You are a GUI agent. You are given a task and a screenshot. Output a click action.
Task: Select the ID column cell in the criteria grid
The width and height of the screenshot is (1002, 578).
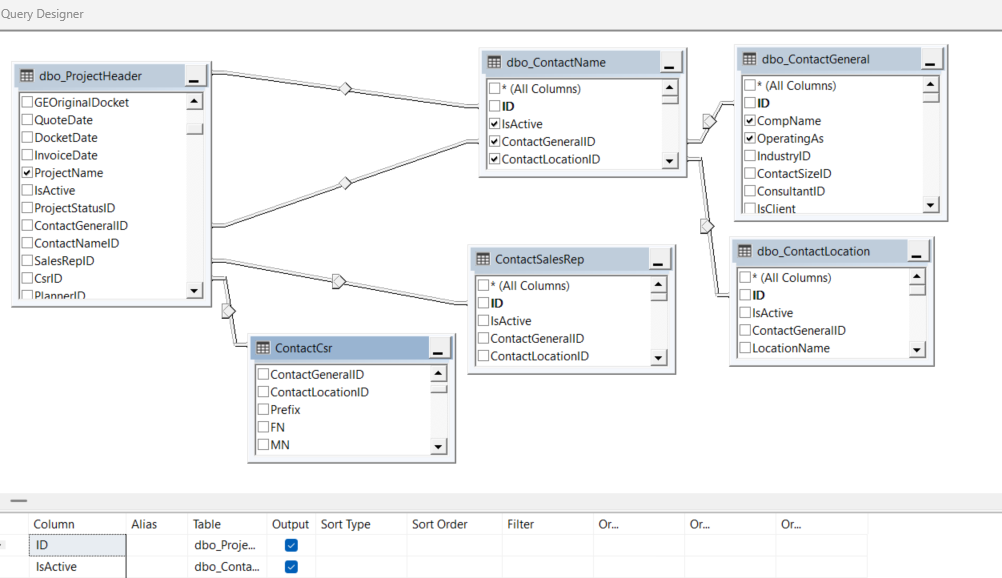(x=78, y=545)
